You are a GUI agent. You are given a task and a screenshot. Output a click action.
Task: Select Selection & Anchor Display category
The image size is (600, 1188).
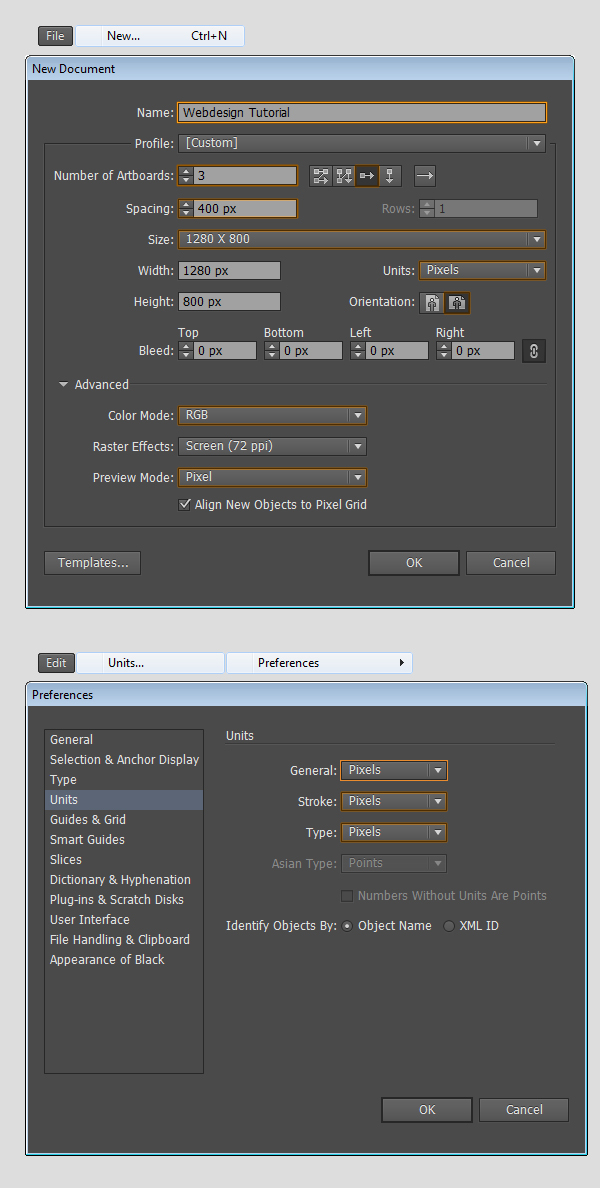[123, 760]
